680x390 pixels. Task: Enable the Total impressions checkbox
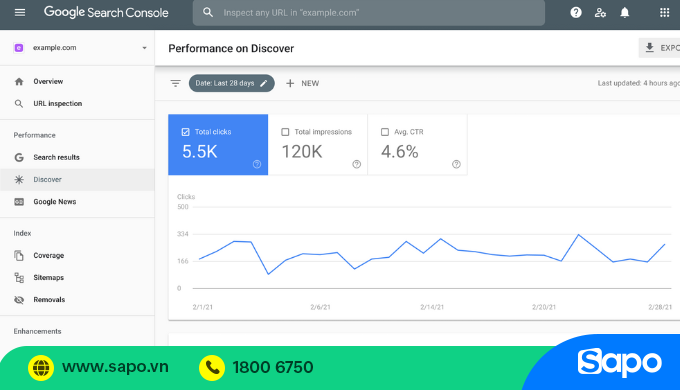(285, 132)
